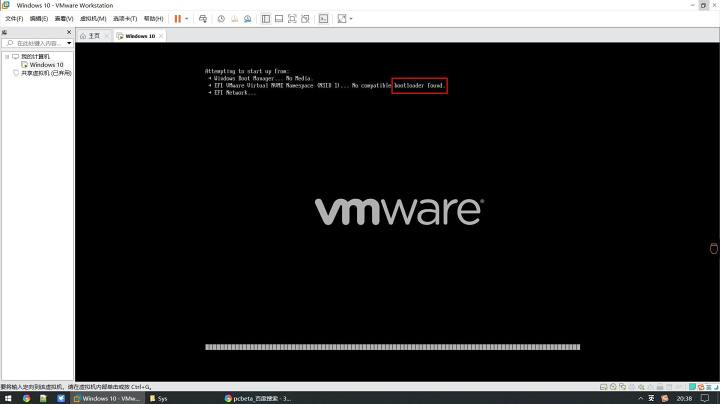Viewport: 720px width, 404px height.
Task: Open the Chrome icon in the Windows taskbar
Action: 26,398
